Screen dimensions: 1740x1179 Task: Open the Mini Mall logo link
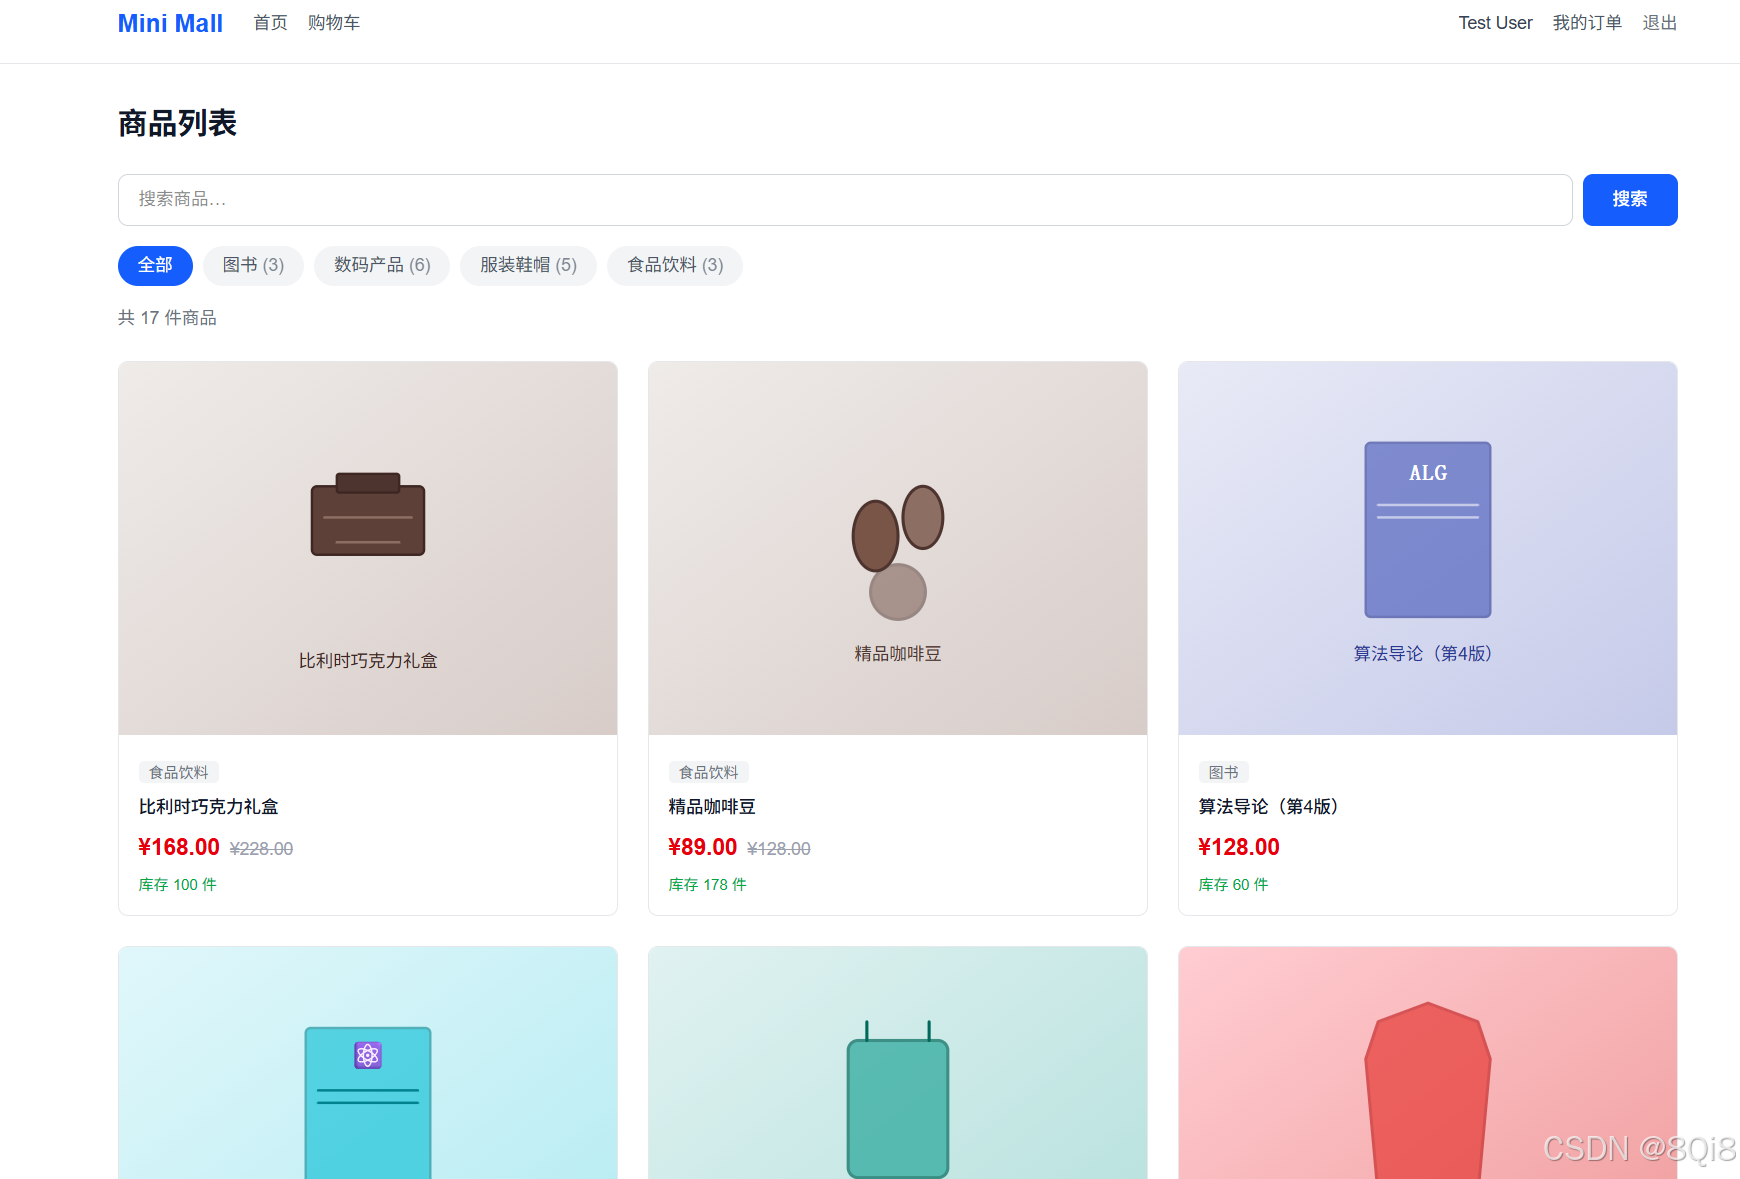(x=170, y=23)
